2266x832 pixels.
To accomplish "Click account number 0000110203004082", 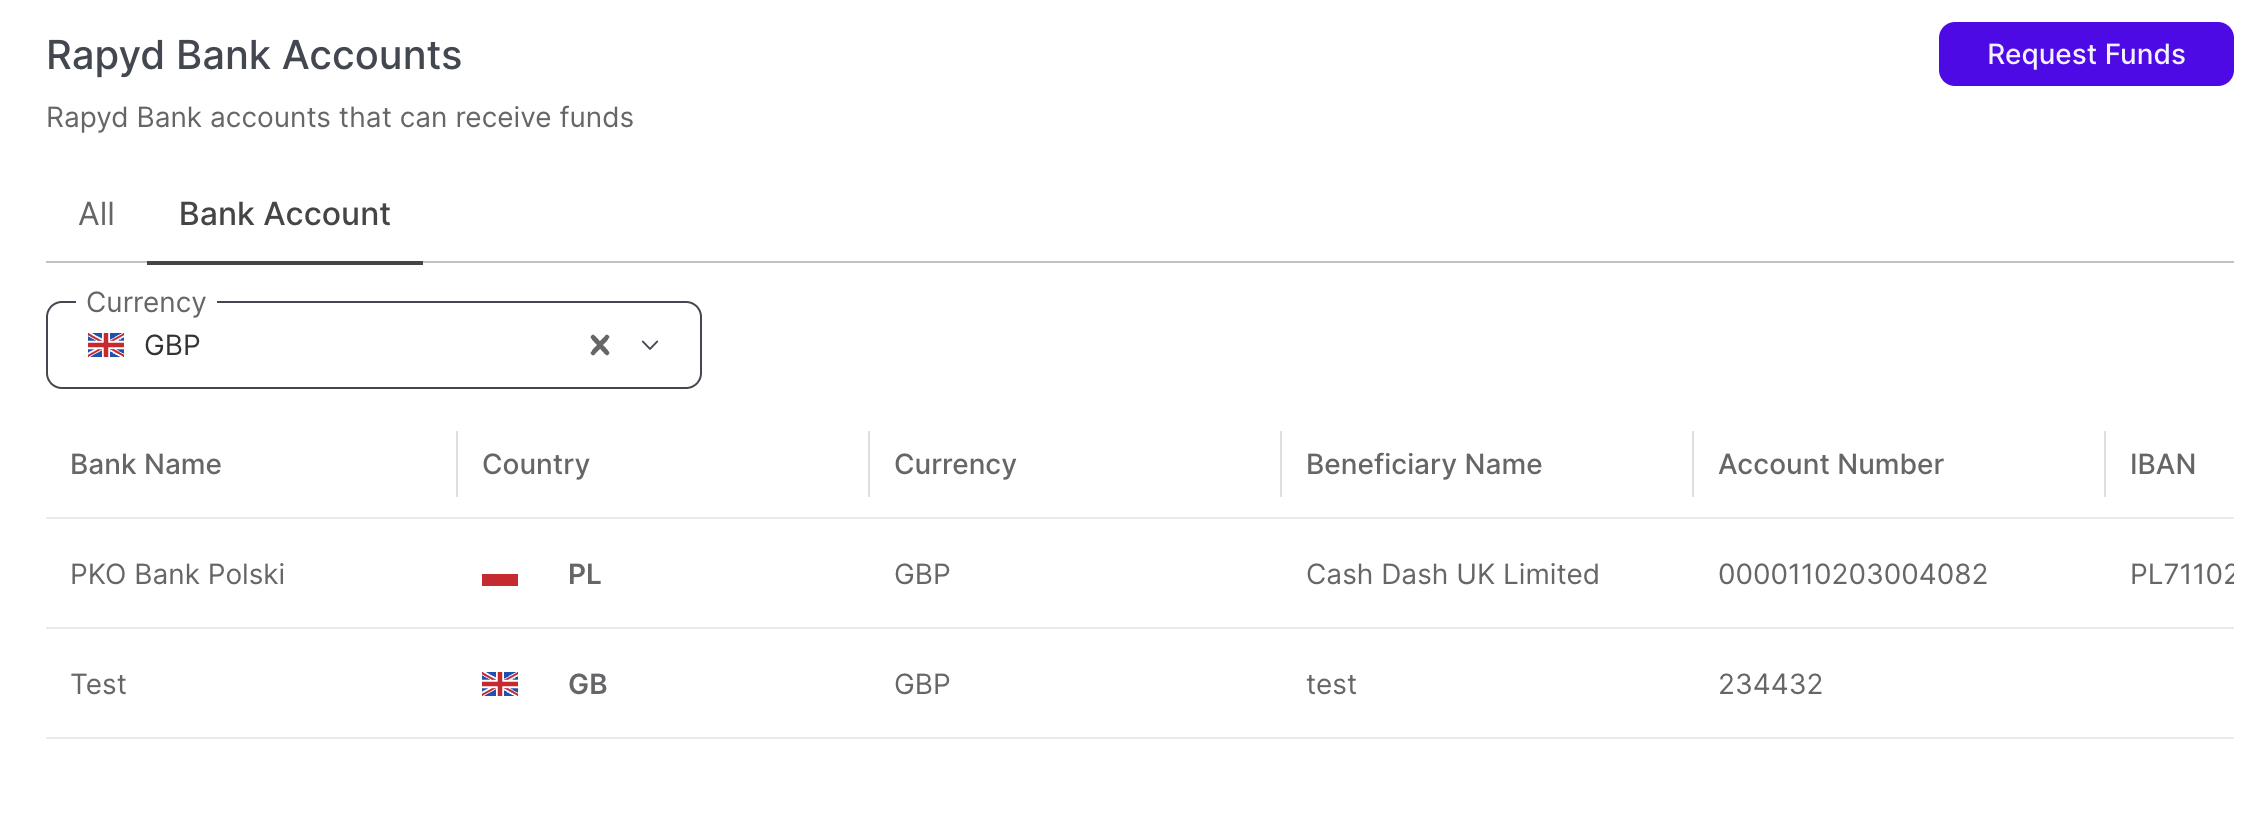I will click(1853, 574).
